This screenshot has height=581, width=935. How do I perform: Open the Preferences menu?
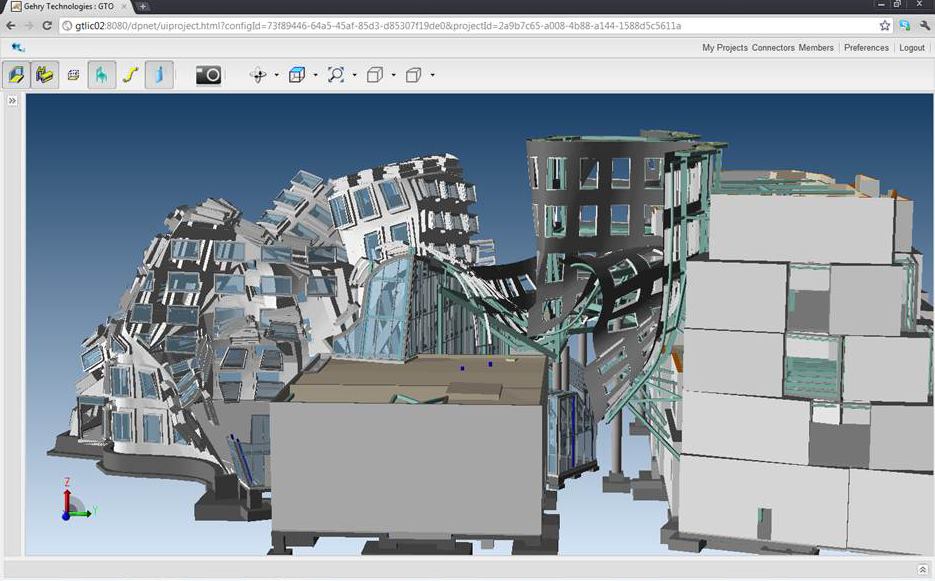click(864, 47)
